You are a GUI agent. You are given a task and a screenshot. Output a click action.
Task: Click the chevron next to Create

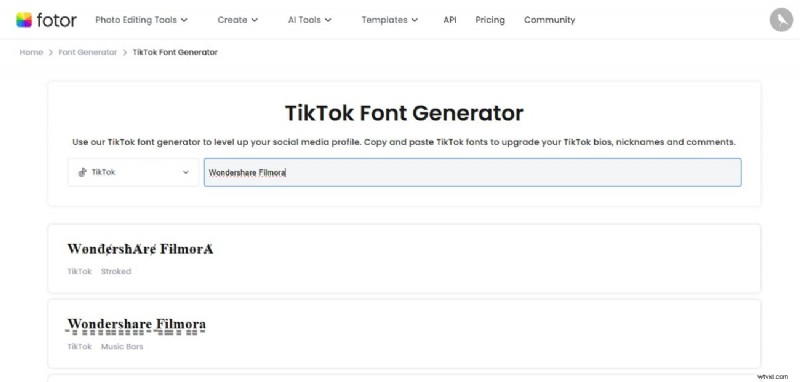coord(254,20)
